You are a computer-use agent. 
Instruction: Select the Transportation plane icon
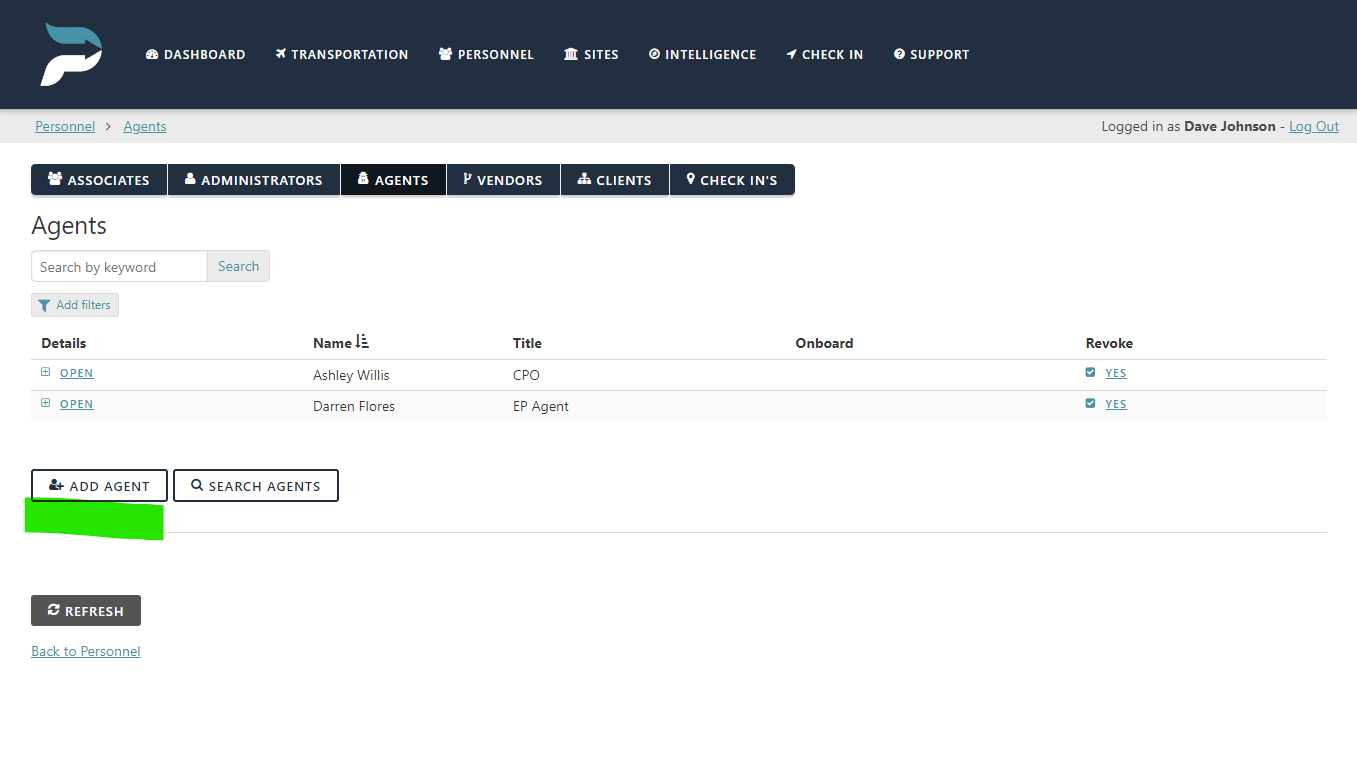[281, 54]
